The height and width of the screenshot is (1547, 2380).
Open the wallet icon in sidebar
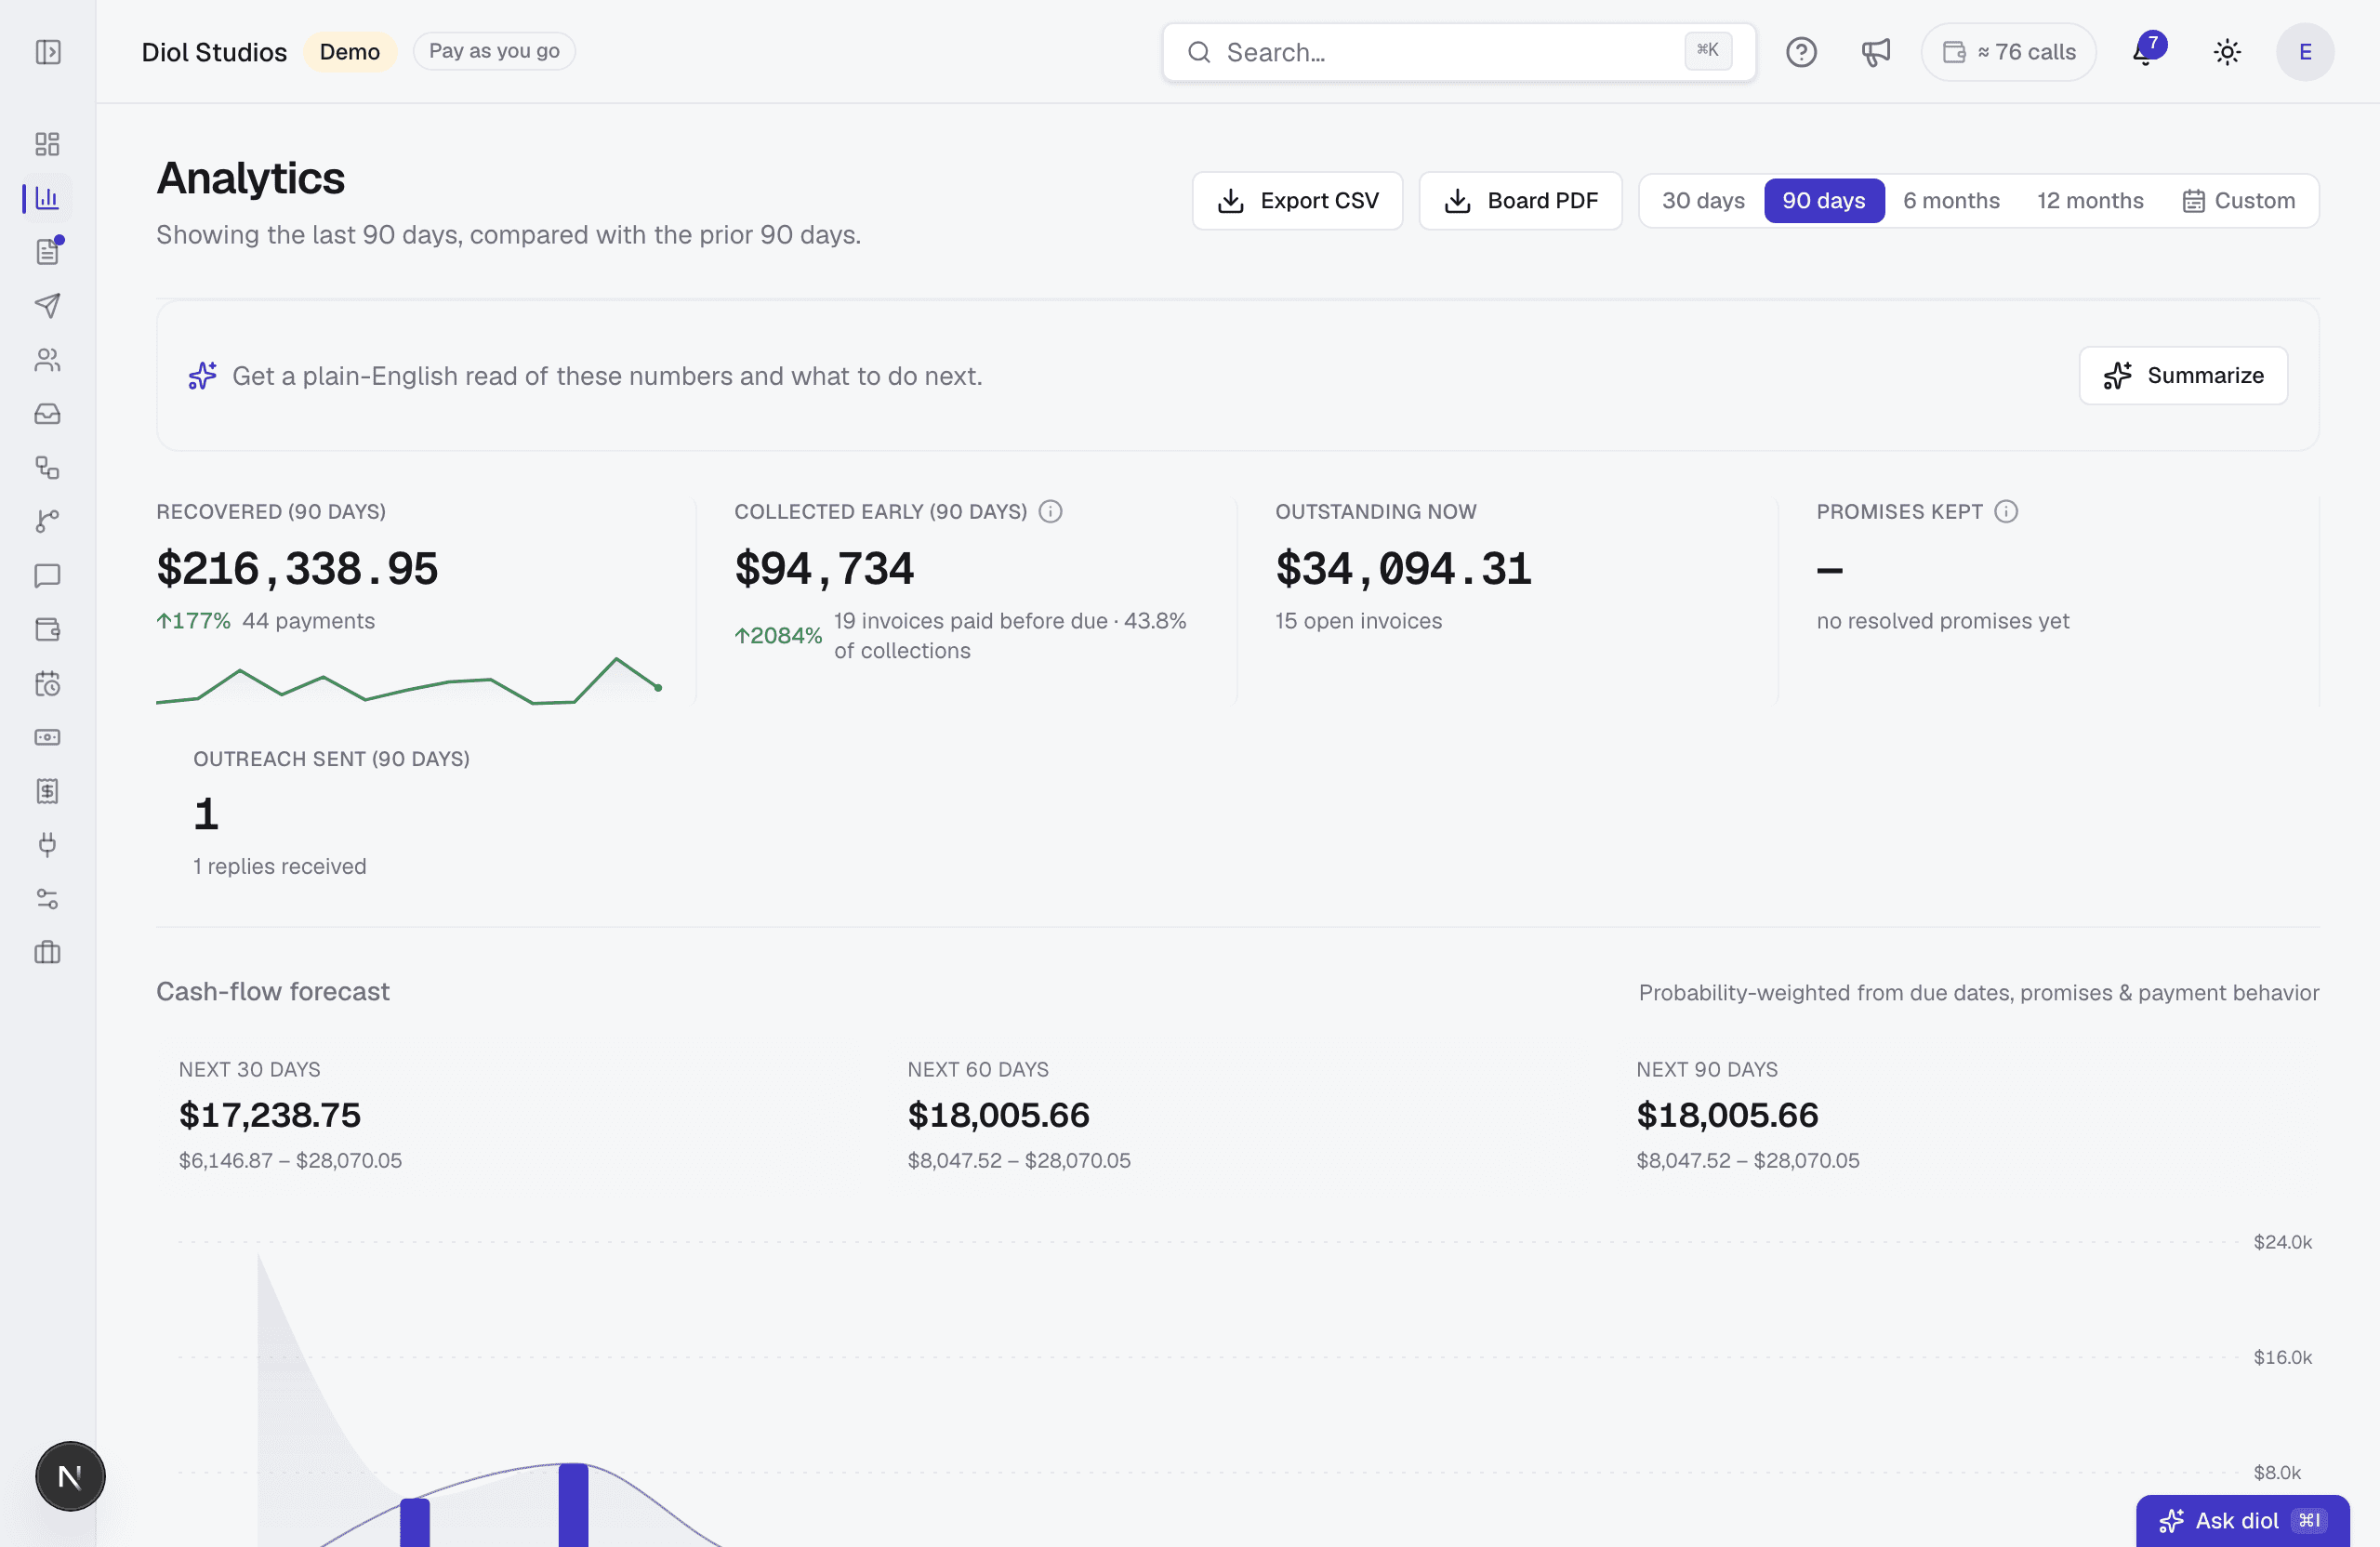[x=47, y=629]
